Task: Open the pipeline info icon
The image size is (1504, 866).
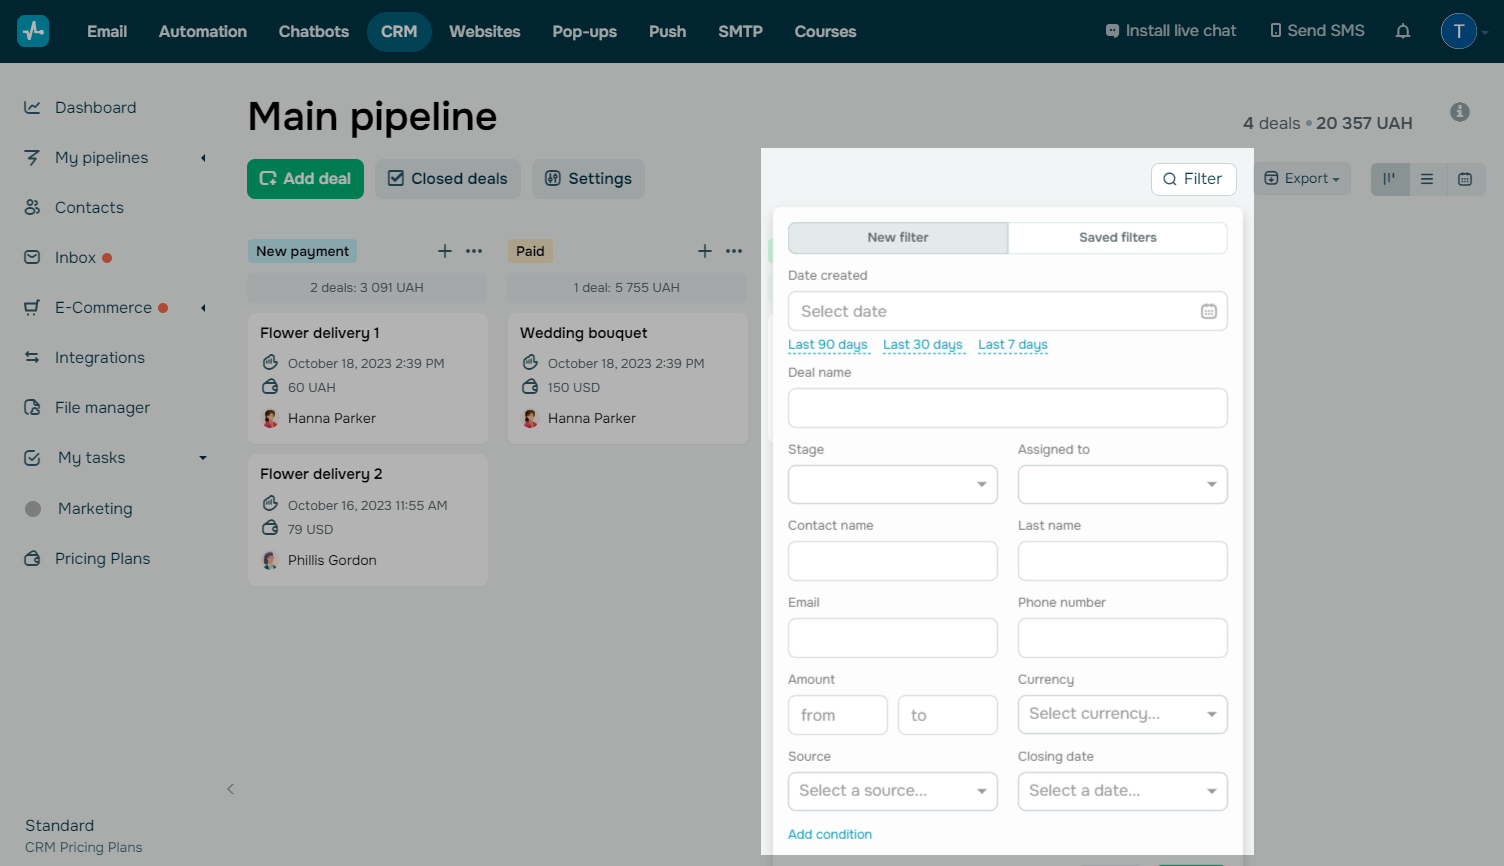Action: (x=1460, y=112)
